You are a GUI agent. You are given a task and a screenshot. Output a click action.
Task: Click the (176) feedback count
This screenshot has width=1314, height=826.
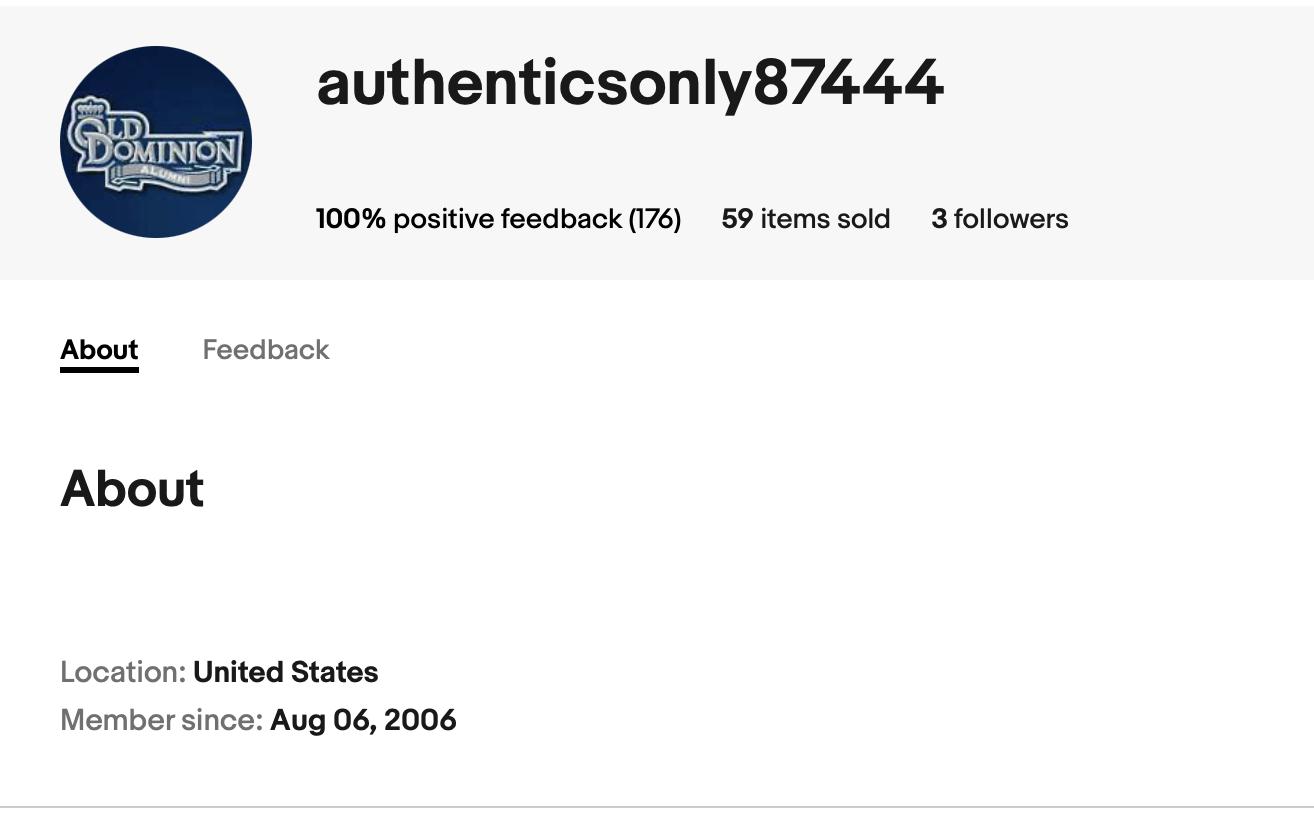click(x=655, y=219)
